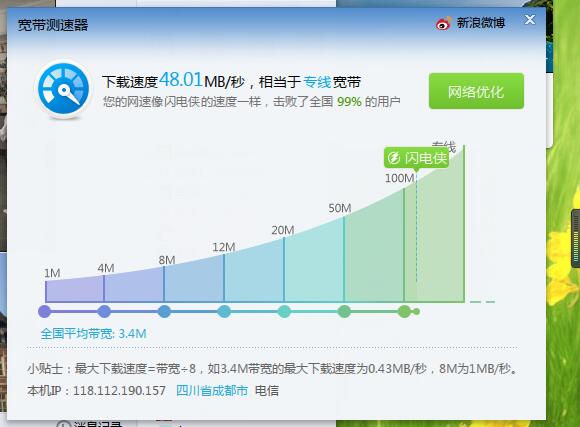Select the 20M marker dot on the scale

[284, 312]
